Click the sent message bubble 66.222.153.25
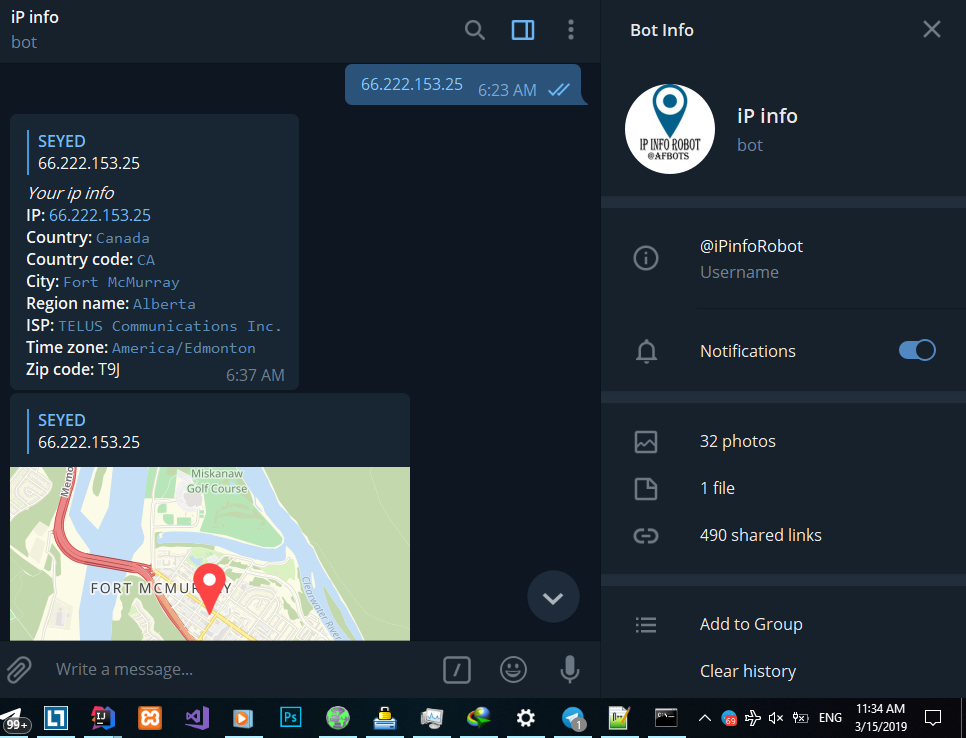The width and height of the screenshot is (966, 738). coord(463,85)
